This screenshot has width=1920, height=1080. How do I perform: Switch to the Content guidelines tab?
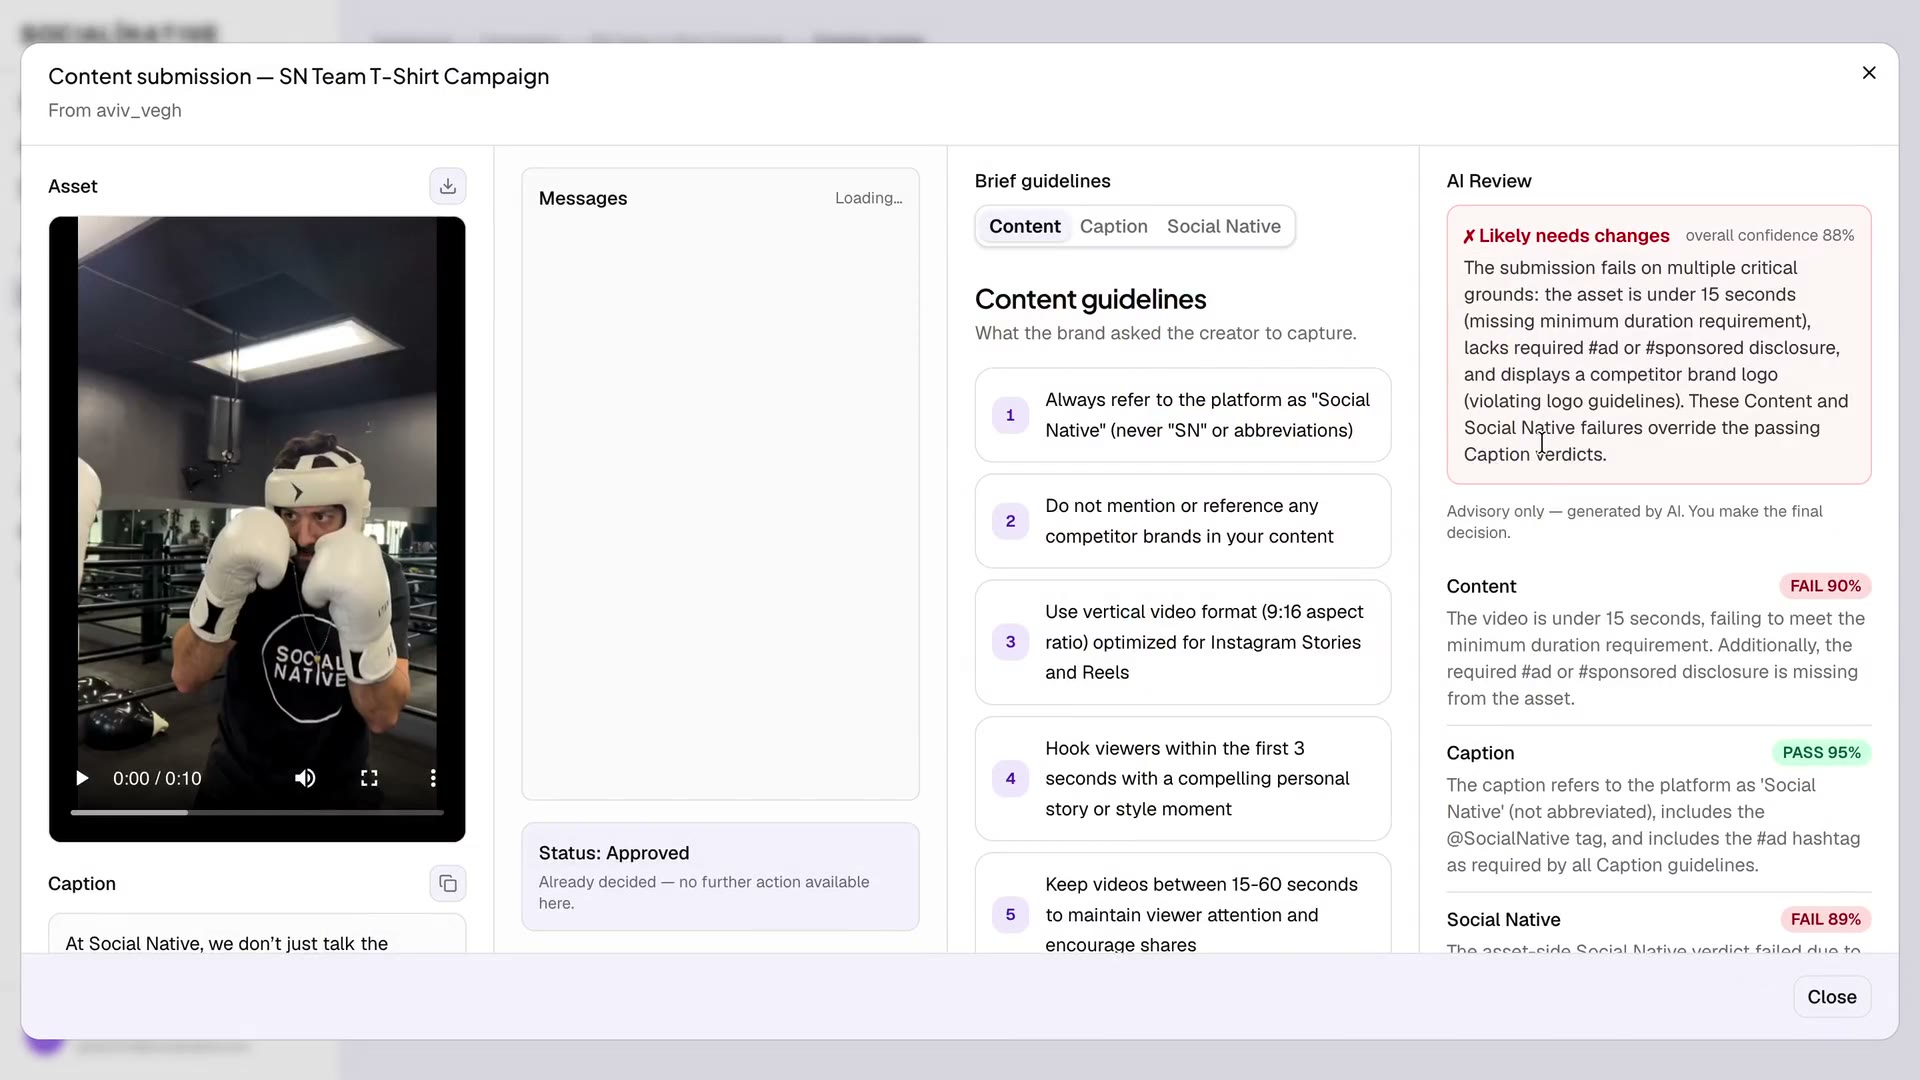click(1025, 226)
